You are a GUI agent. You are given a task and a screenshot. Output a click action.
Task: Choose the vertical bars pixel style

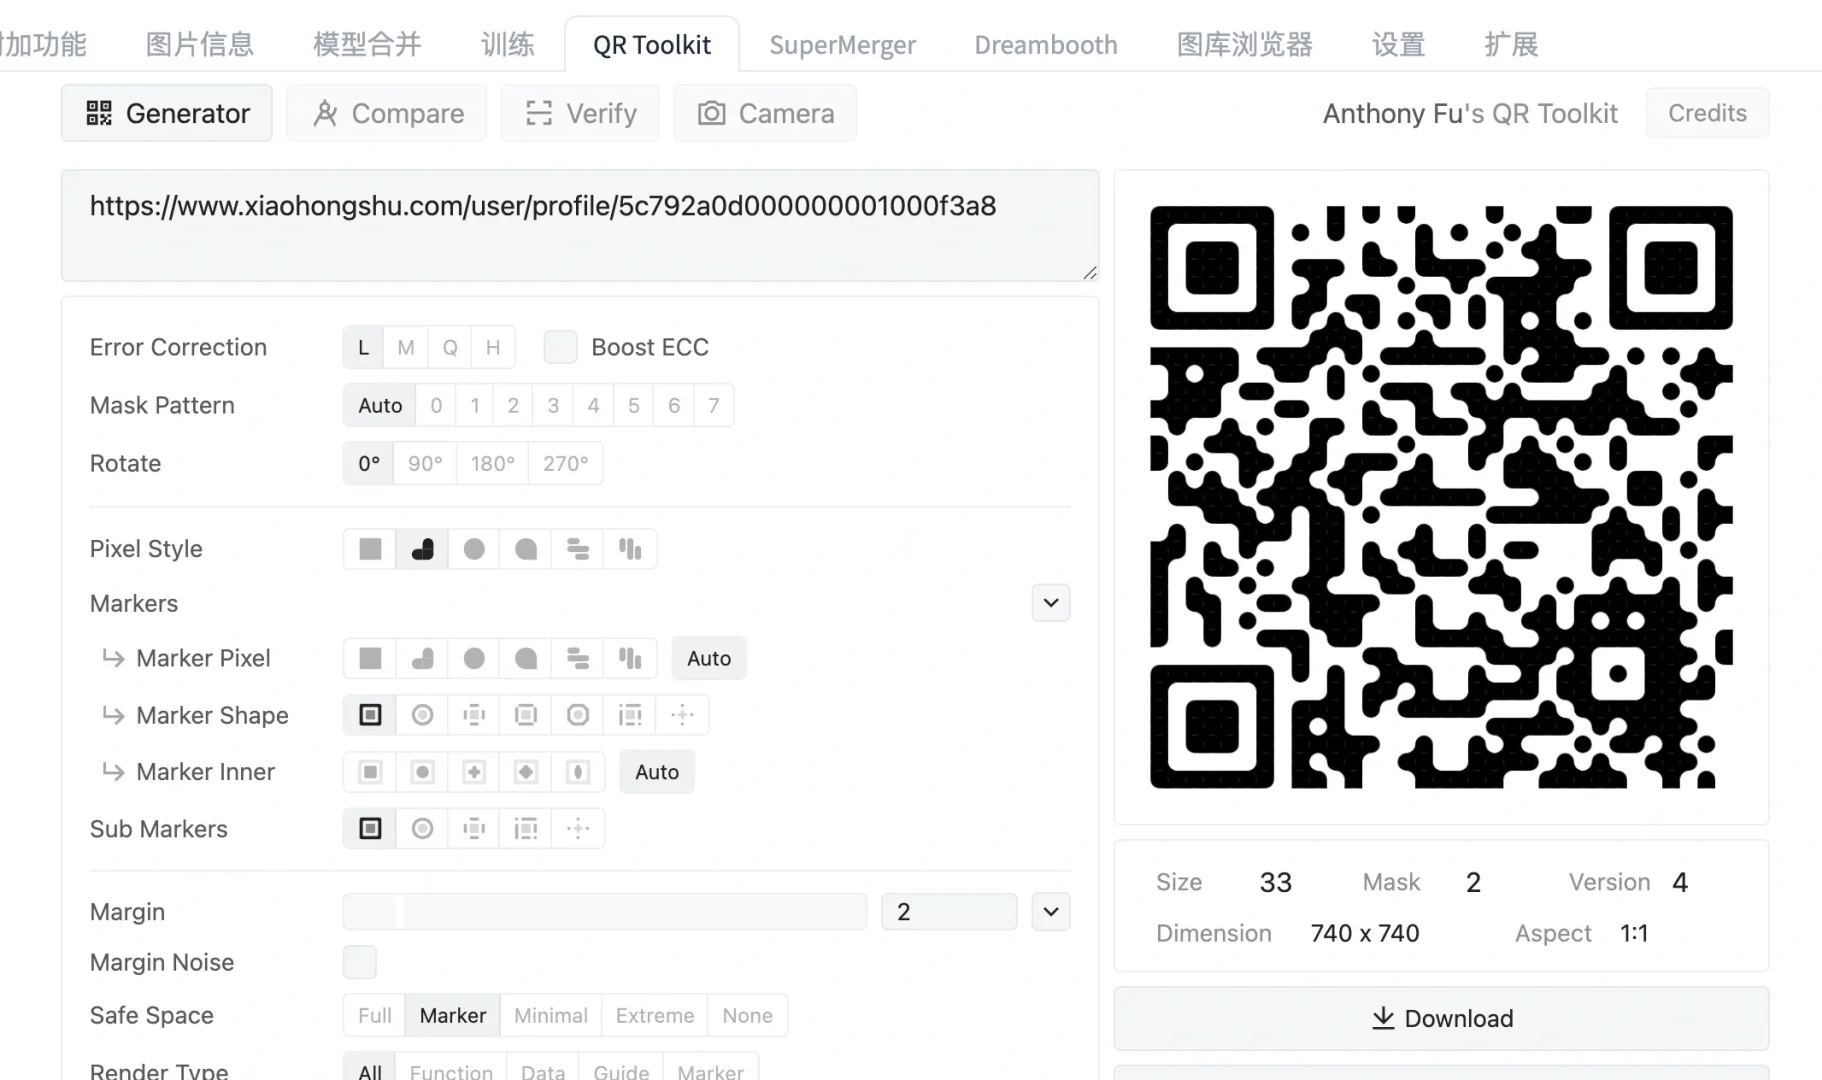pyautogui.click(x=630, y=549)
